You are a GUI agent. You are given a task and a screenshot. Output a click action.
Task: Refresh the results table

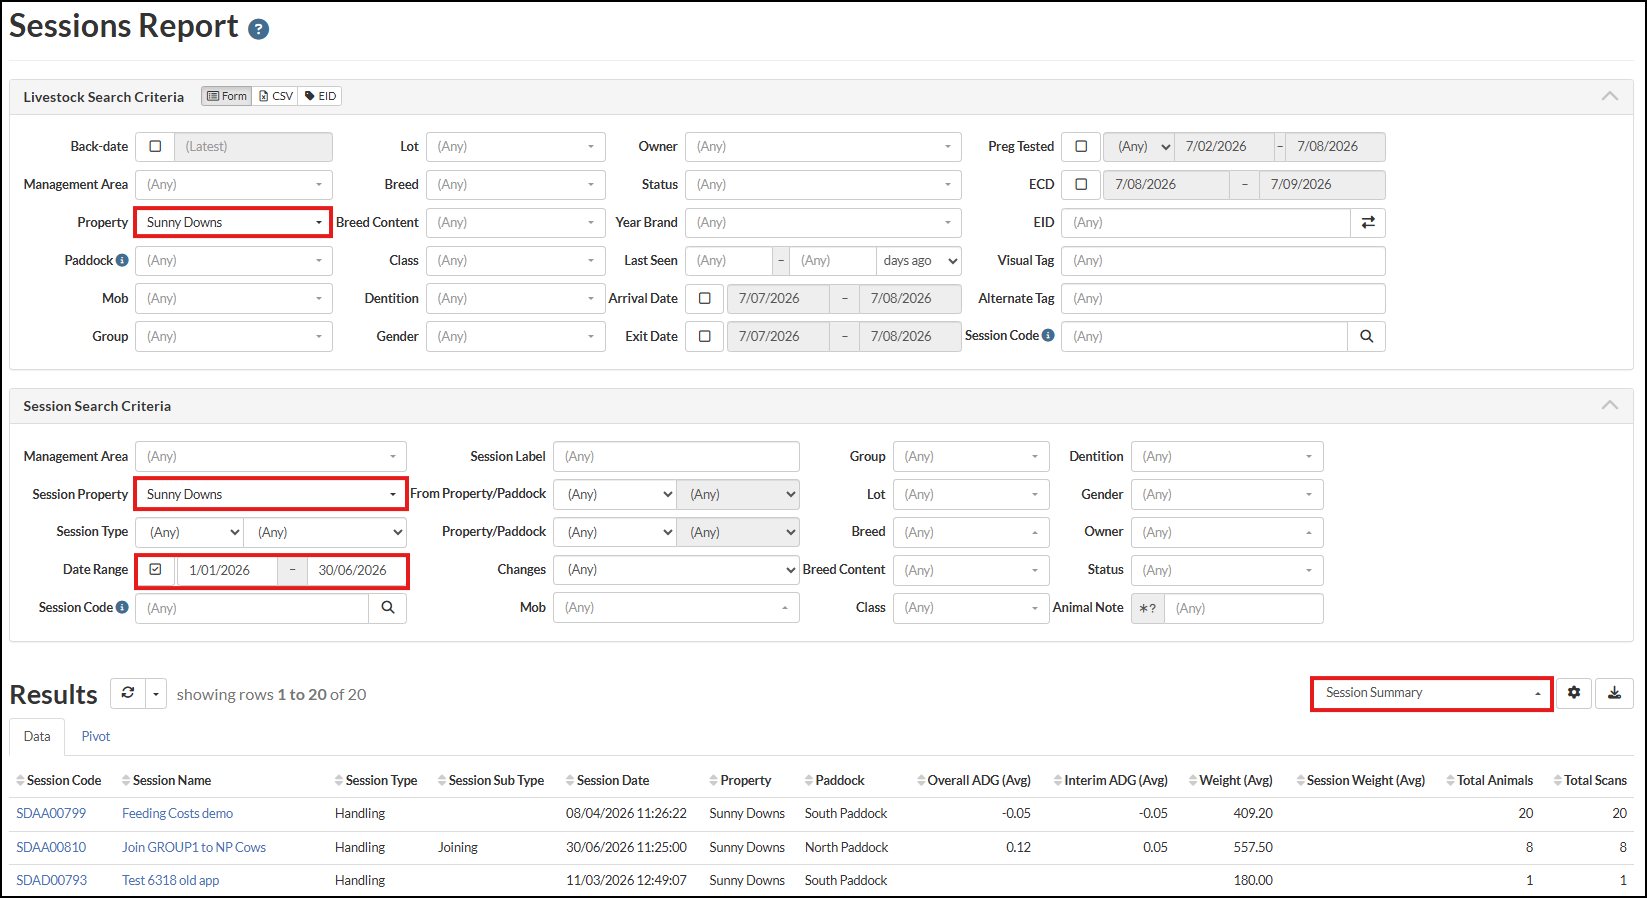click(128, 693)
